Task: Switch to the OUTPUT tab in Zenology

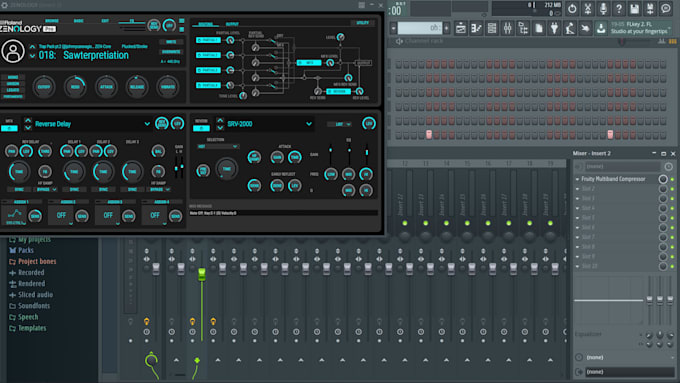Action: pos(232,24)
